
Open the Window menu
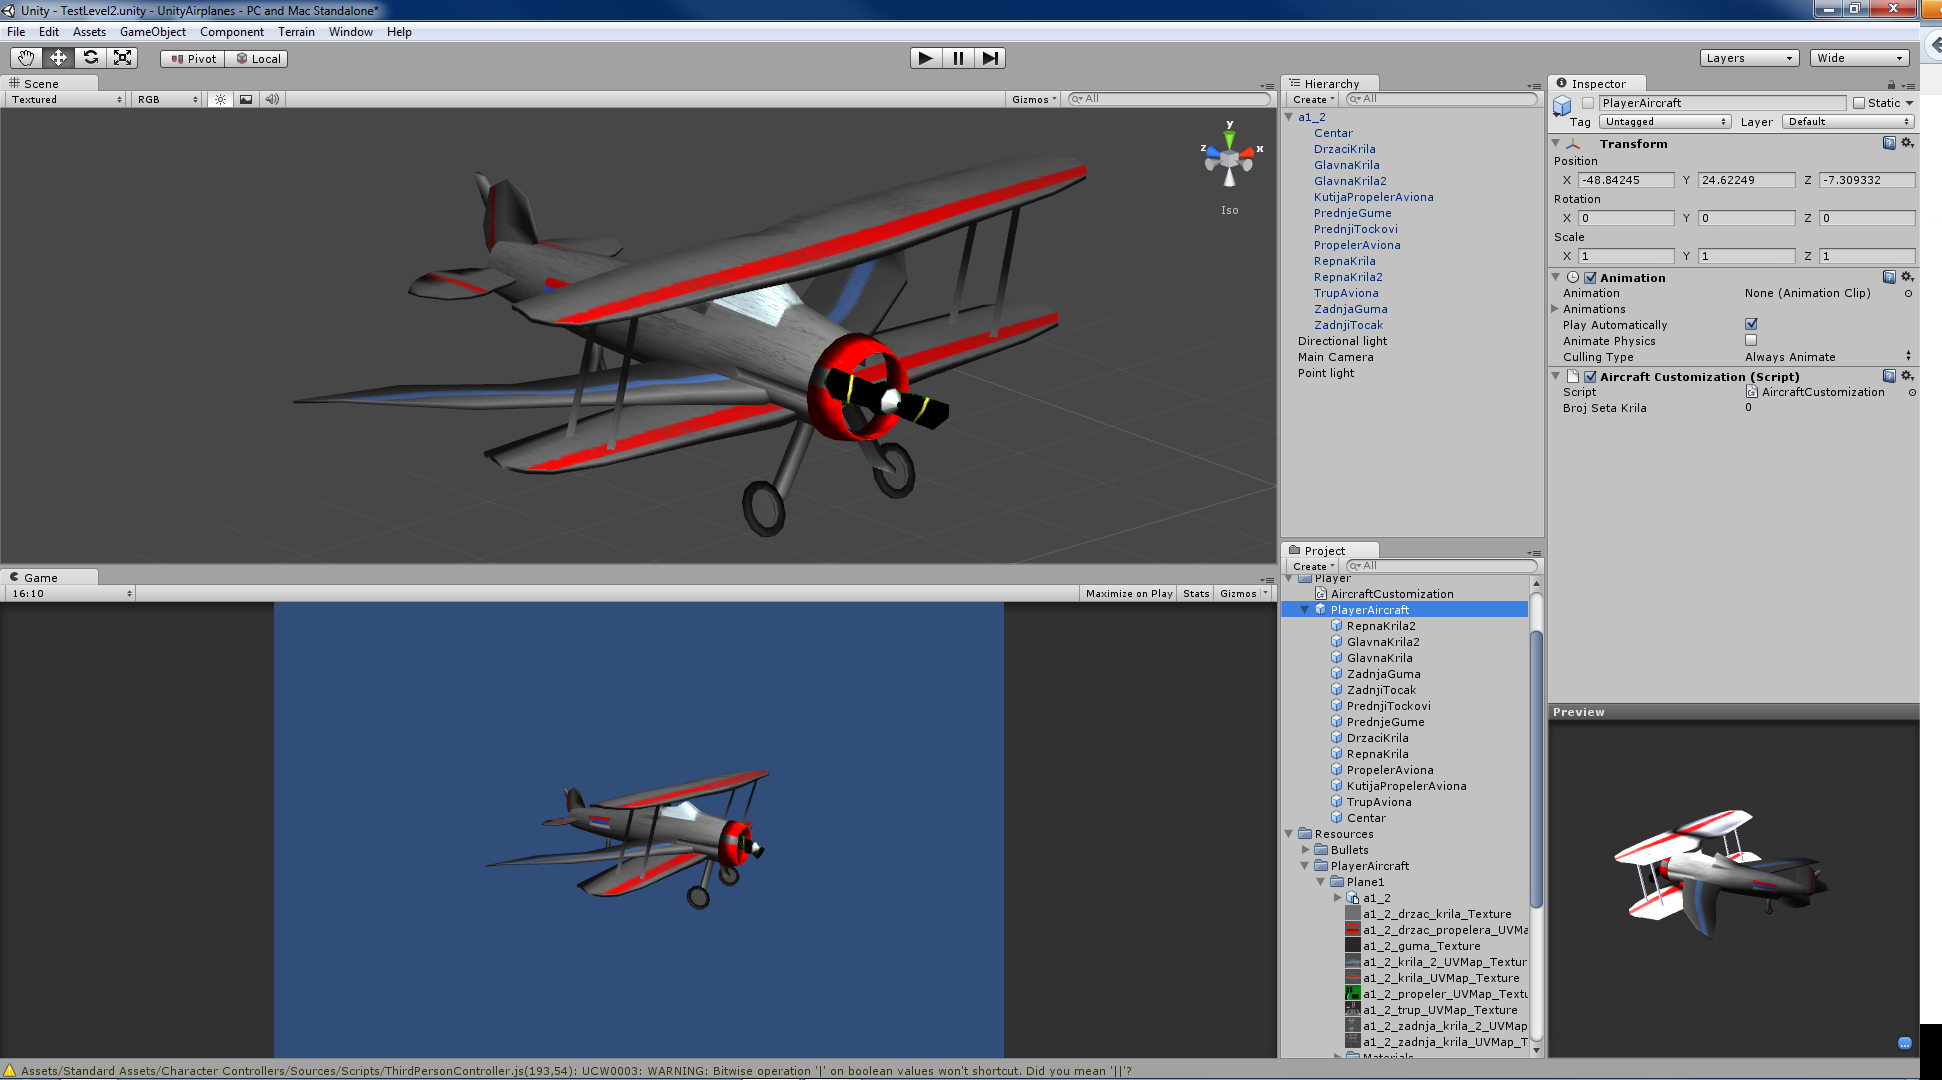point(351,32)
